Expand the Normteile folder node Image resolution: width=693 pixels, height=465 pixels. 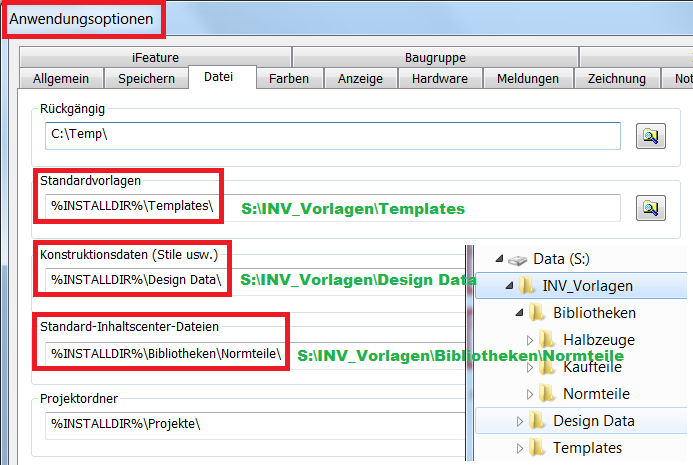click(530, 394)
